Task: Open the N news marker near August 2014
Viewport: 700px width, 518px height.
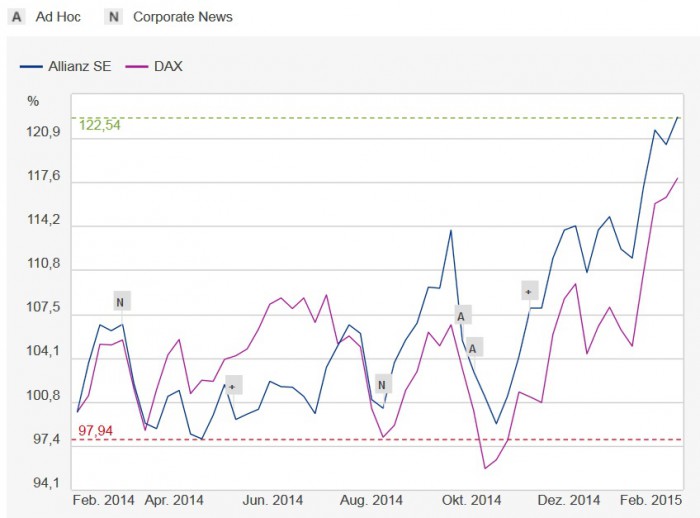Action: [x=384, y=385]
